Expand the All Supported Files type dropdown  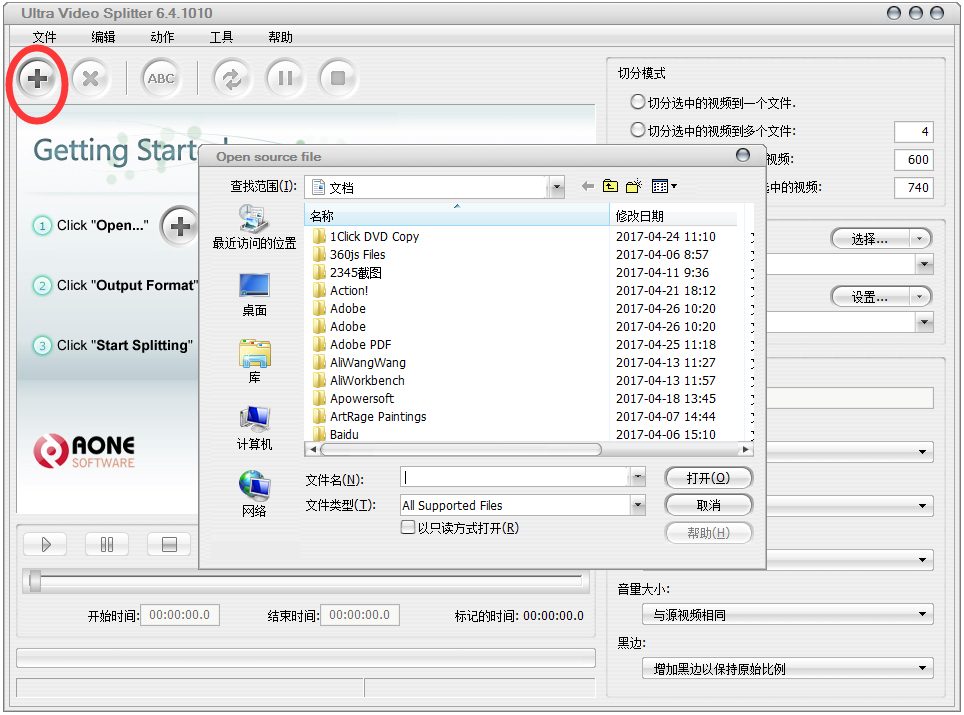pyautogui.click(x=638, y=506)
